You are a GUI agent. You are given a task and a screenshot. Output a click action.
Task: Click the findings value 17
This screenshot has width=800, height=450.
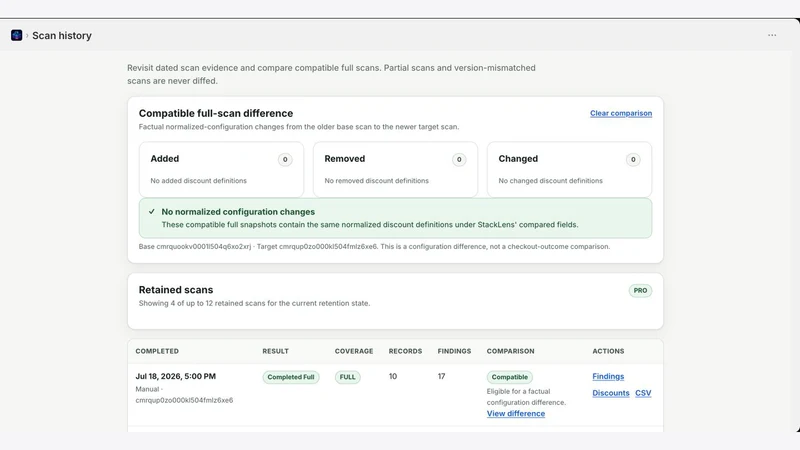pos(441,377)
